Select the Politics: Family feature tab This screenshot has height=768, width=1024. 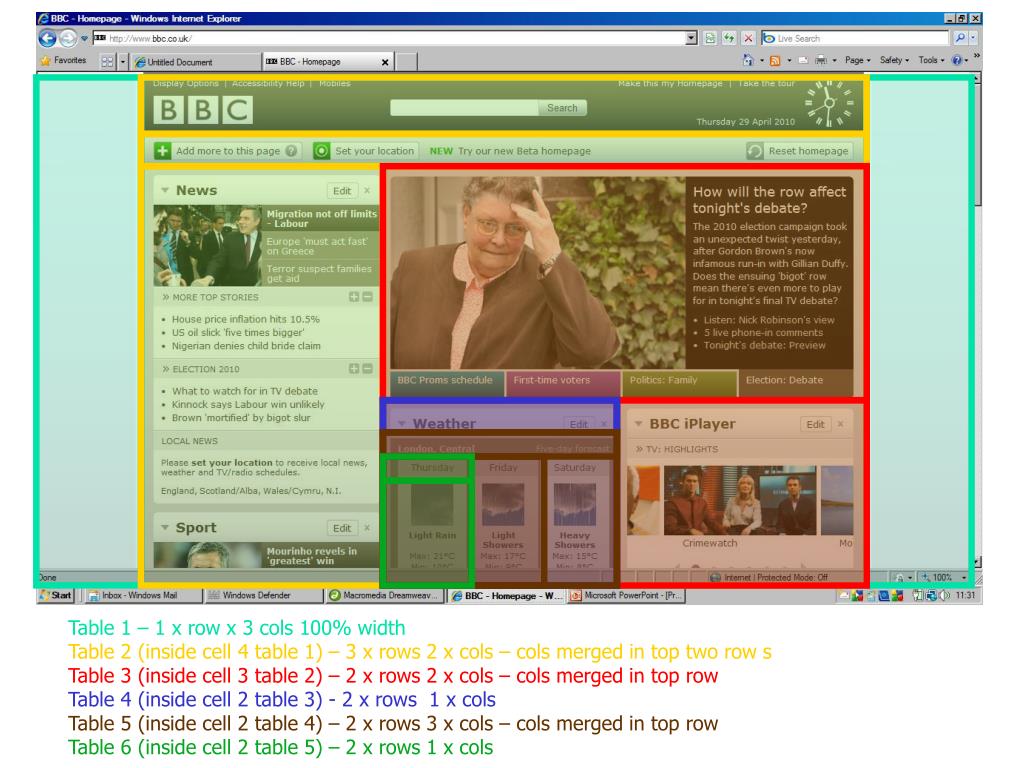point(679,383)
